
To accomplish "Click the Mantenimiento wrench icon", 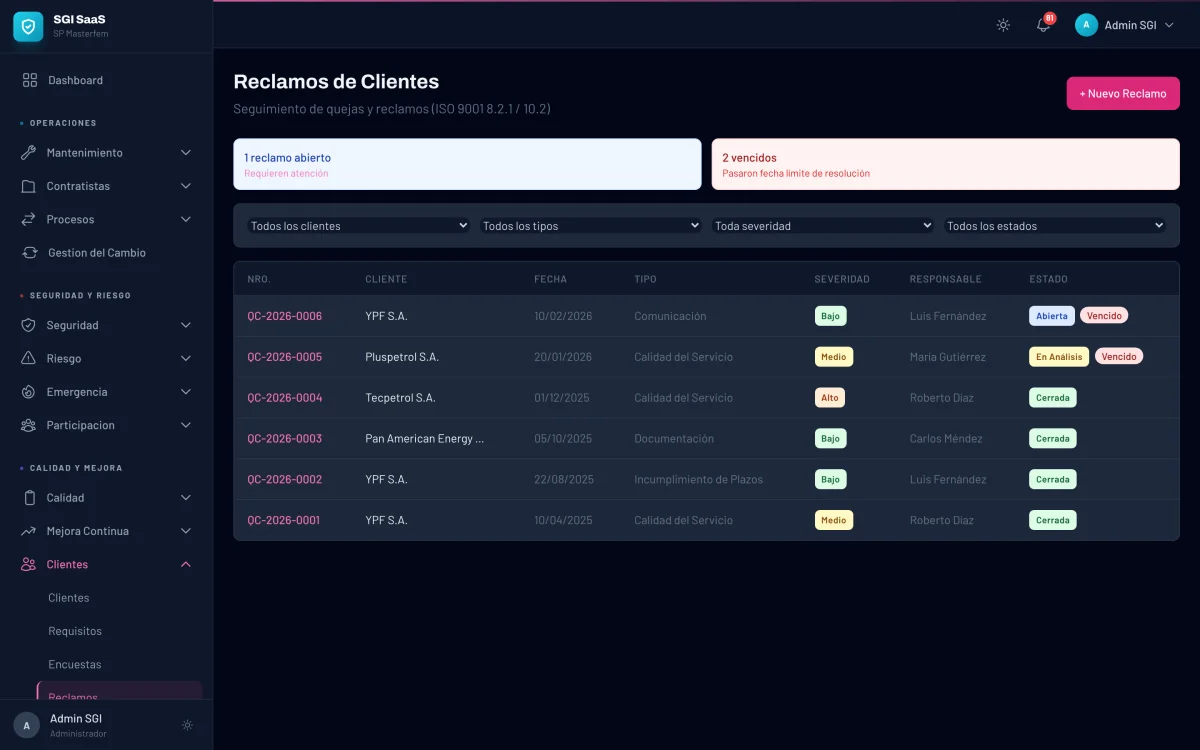I will click(x=28, y=153).
